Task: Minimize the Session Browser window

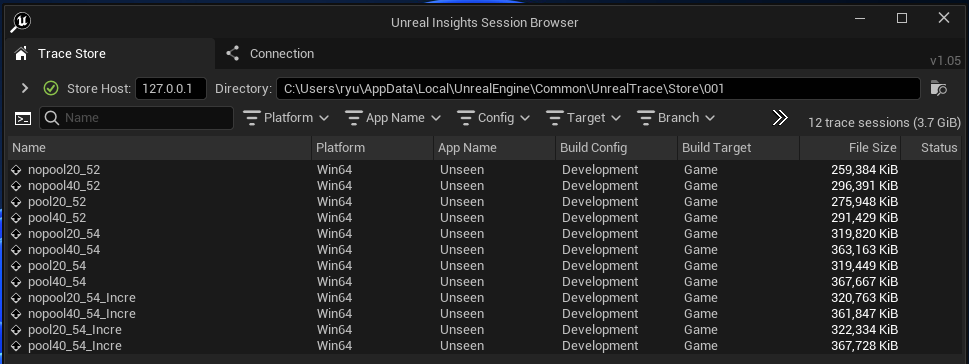Action: click(x=860, y=19)
